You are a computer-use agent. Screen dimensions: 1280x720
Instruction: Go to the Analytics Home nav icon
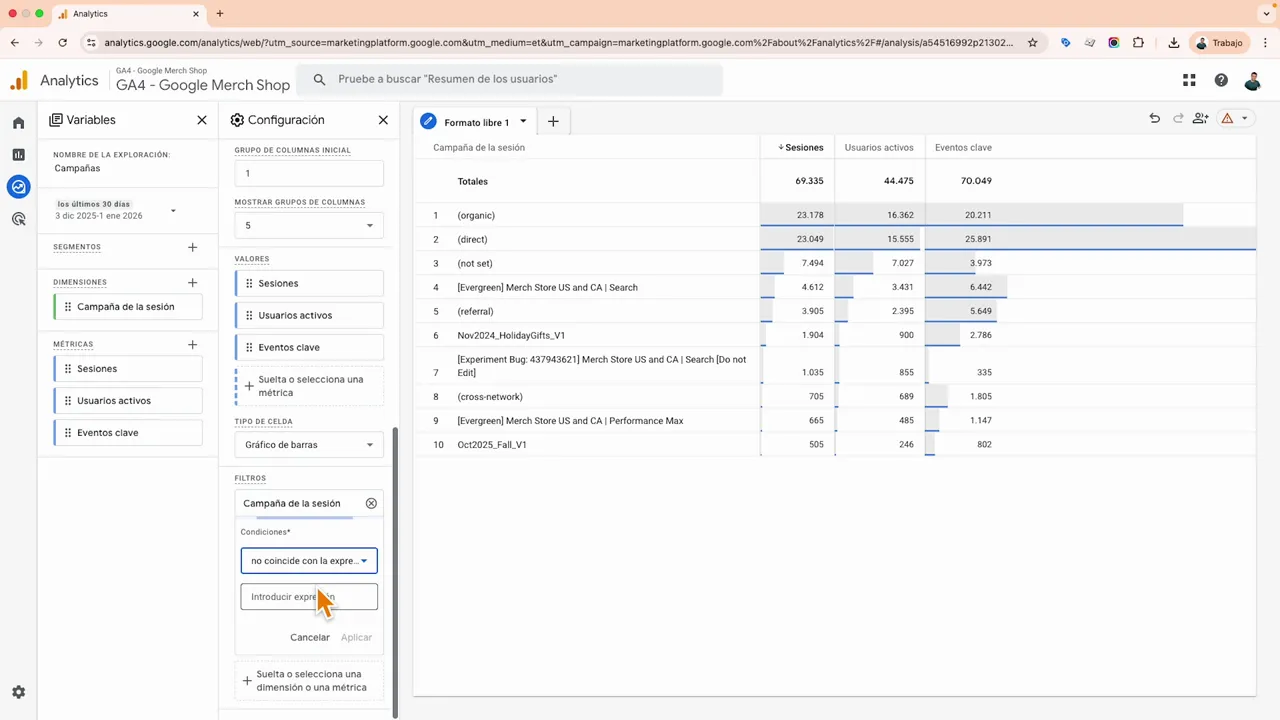18,123
